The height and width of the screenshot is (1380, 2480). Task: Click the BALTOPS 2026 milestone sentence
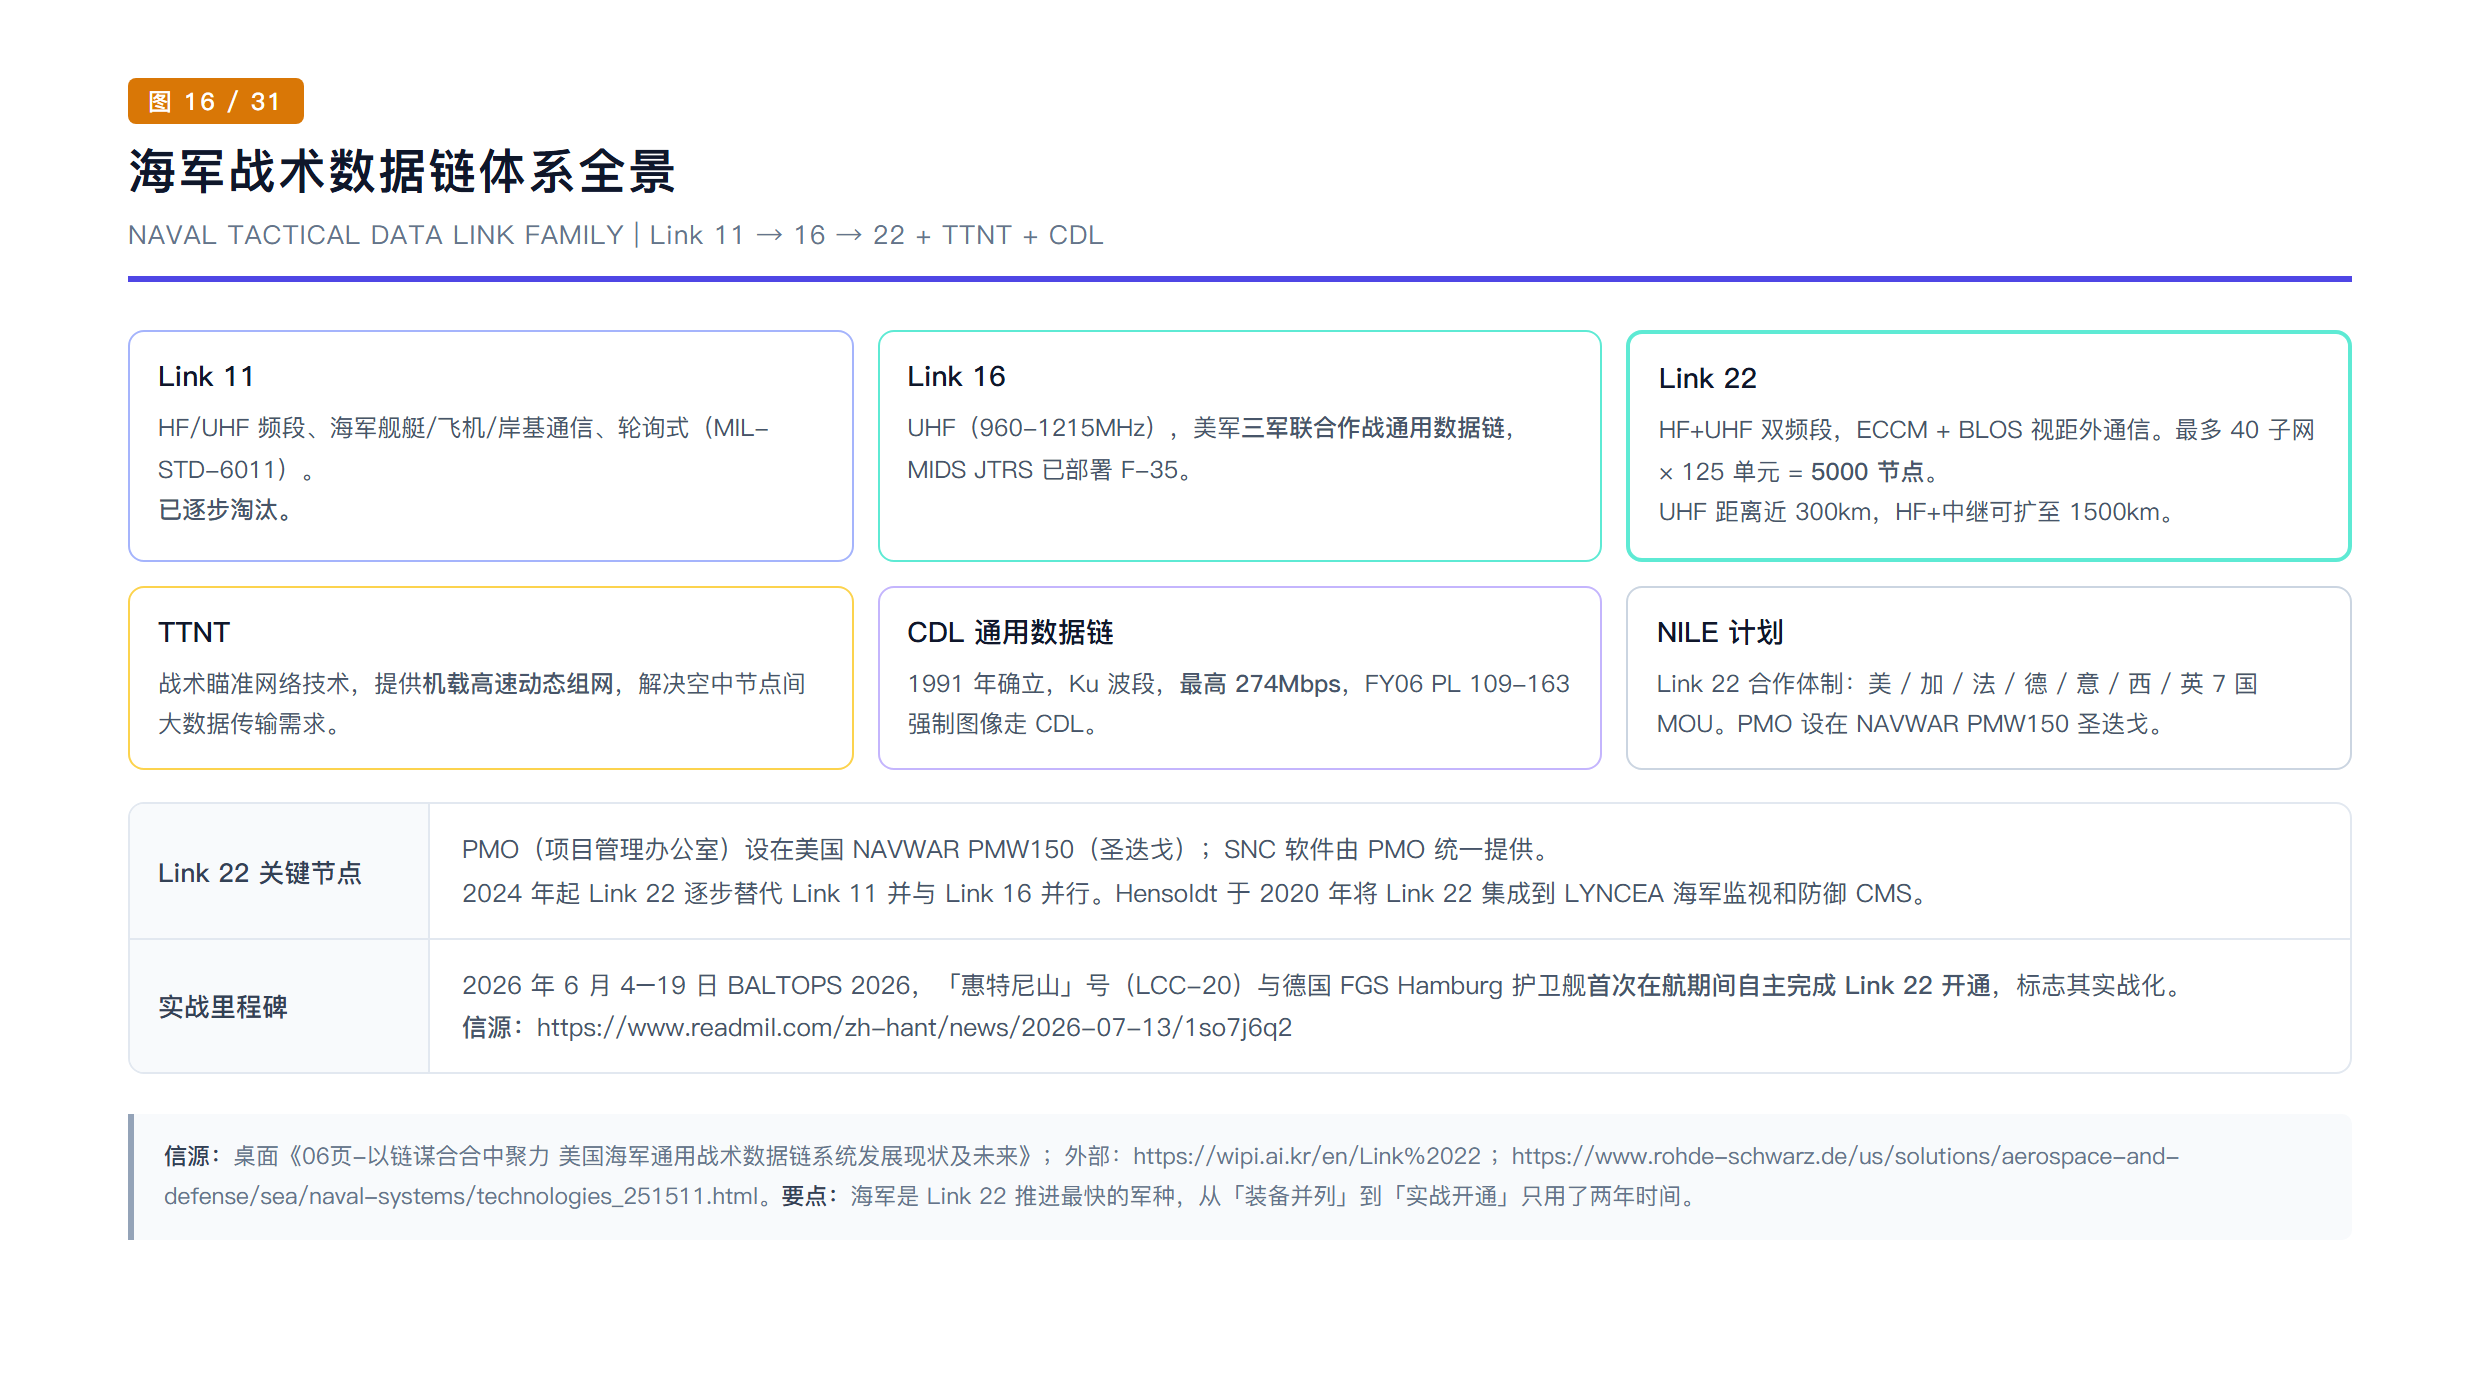point(1324,986)
